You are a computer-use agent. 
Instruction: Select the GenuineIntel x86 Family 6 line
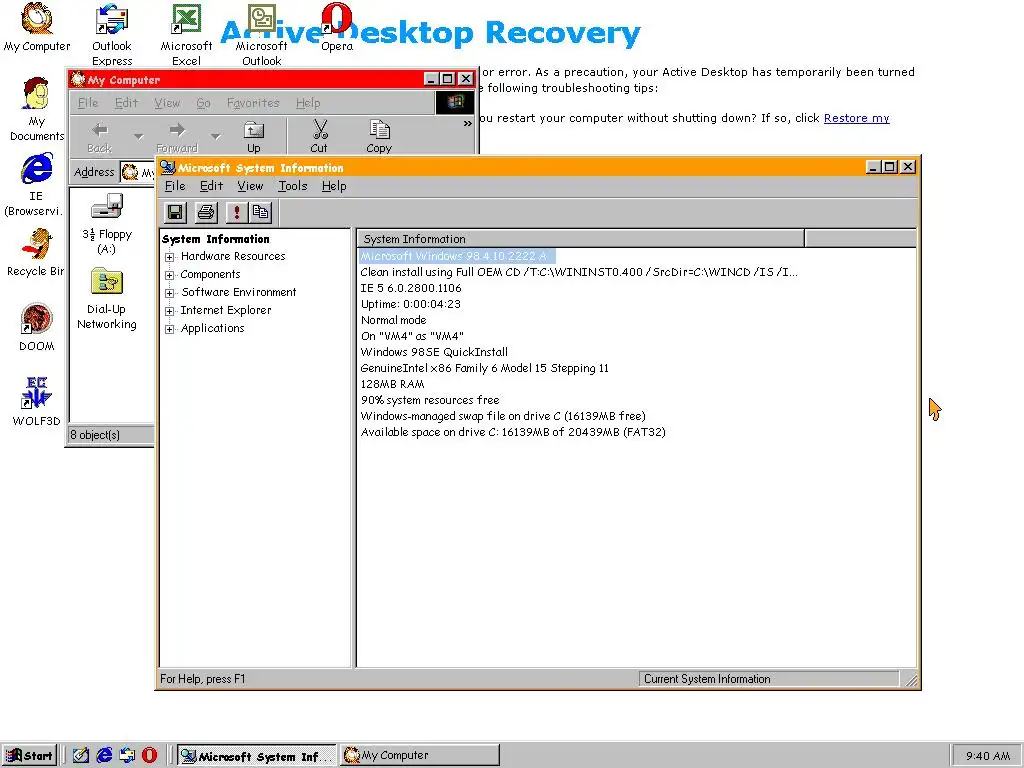coord(484,368)
